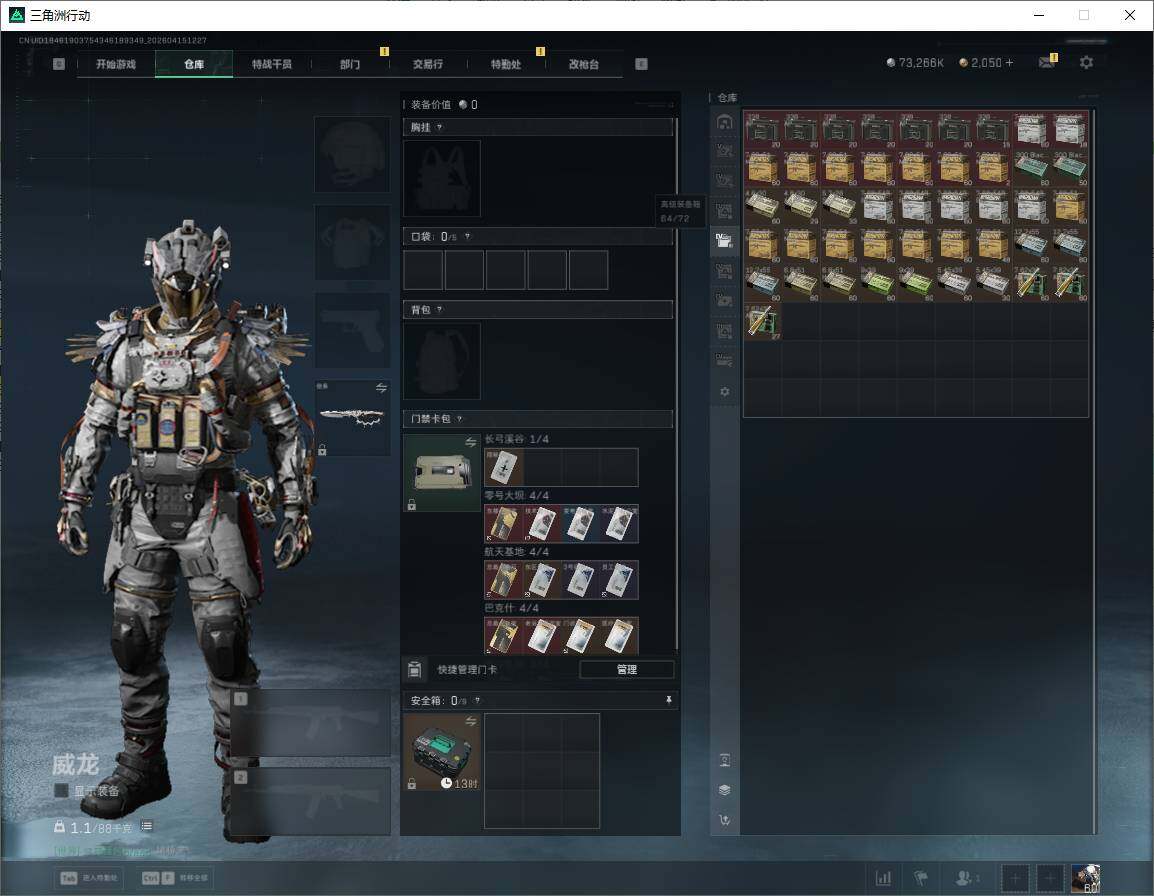Image resolution: width=1154 pixels, height=896 pixels.
Task: Select the empty body armor slot
Action: (353, 242)
